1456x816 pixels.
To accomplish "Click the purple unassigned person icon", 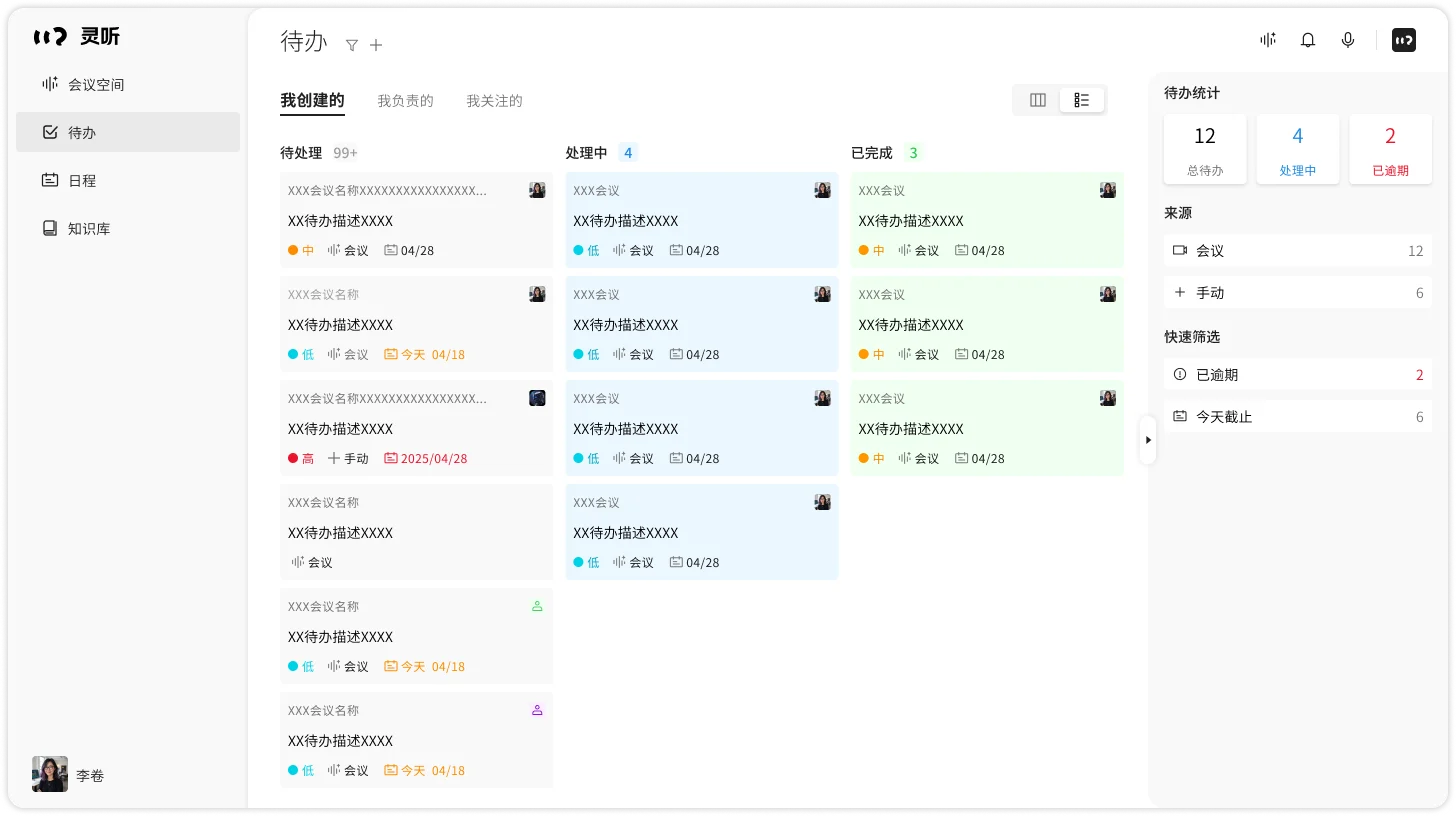I will (x=537, y=710).
